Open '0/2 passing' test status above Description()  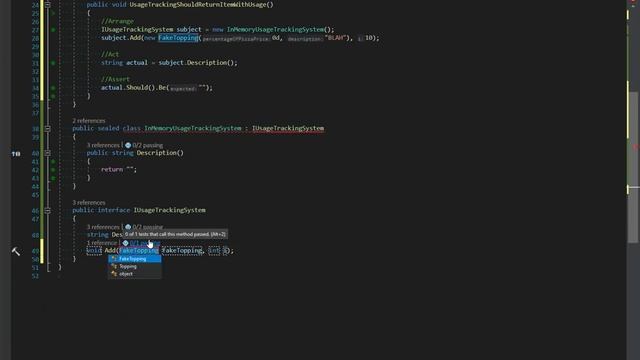(x=147, y=145)
